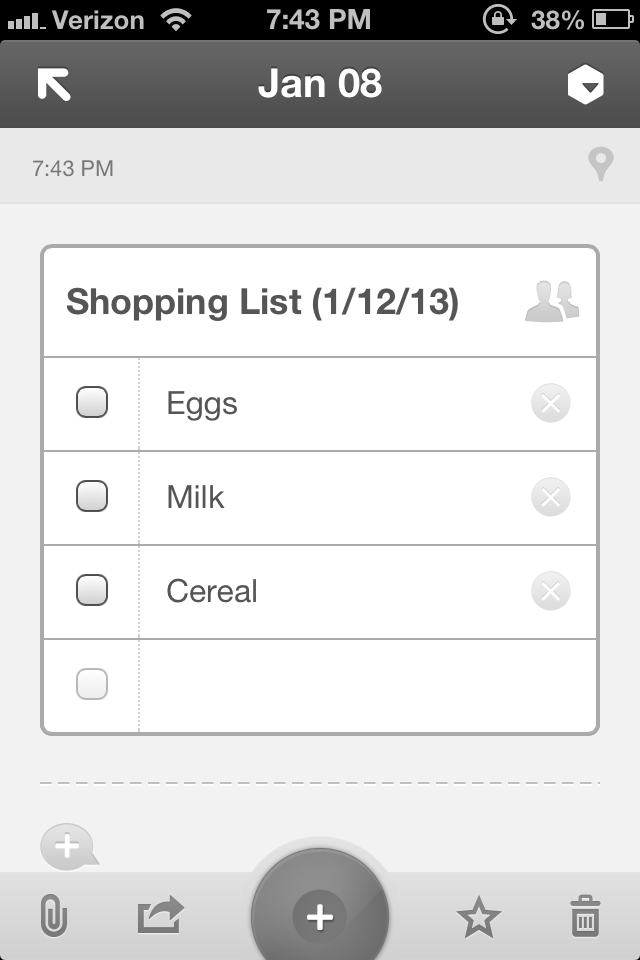Tap the share arrow icon
The height and width of the screenshot is (960, 640).
(x=160, y=915)
